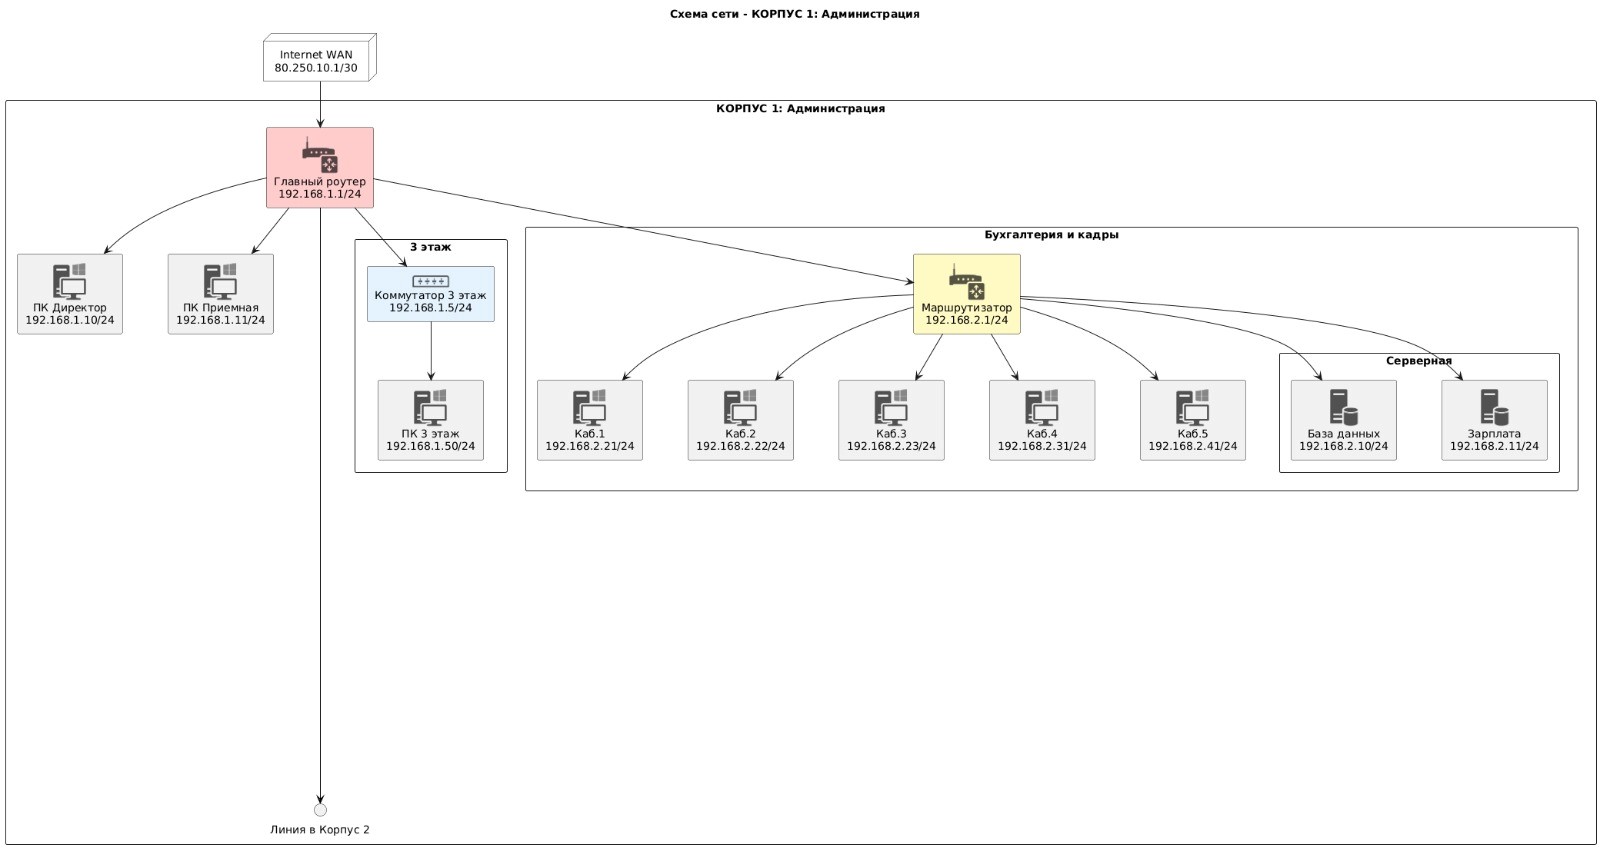Viewport: 1600px width, 848px height.
Task: Select the Каб.2 workstation icon
Action: pyautogui.click(x=740, y=407)
